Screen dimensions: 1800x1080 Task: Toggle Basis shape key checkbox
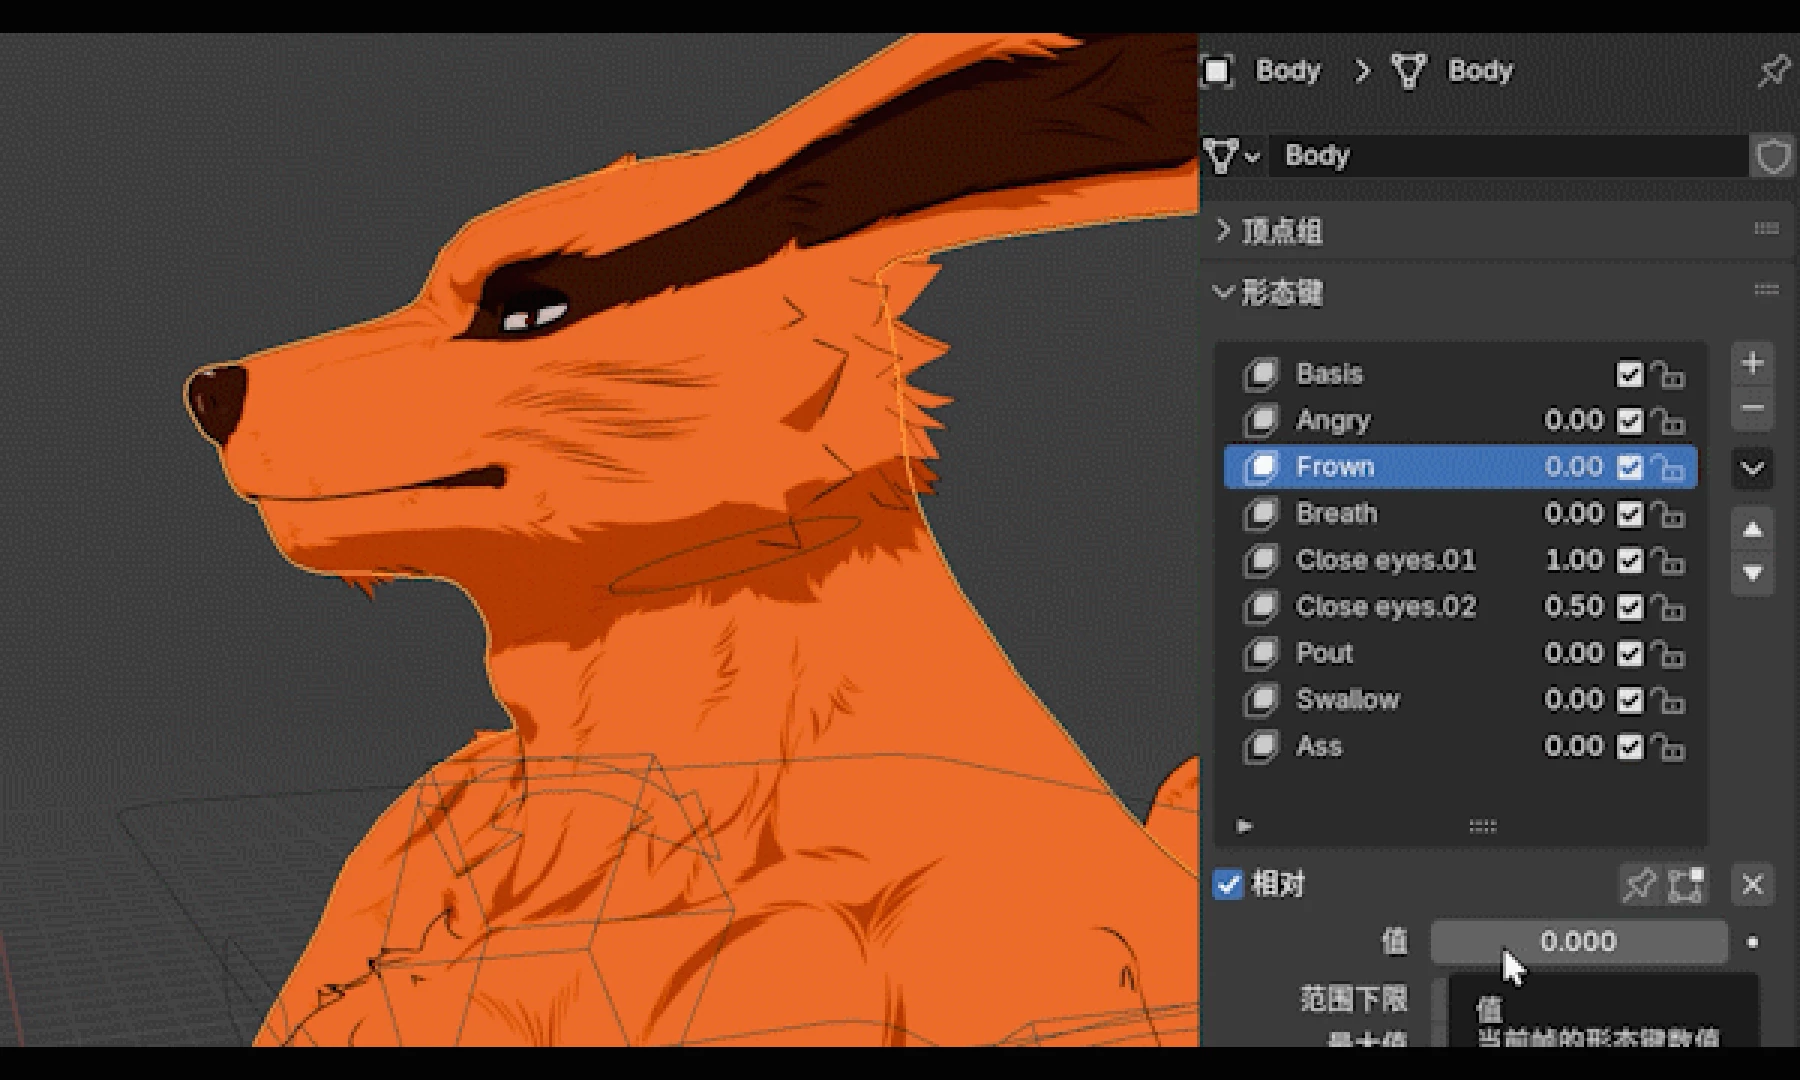click(x=1630, y=374)
